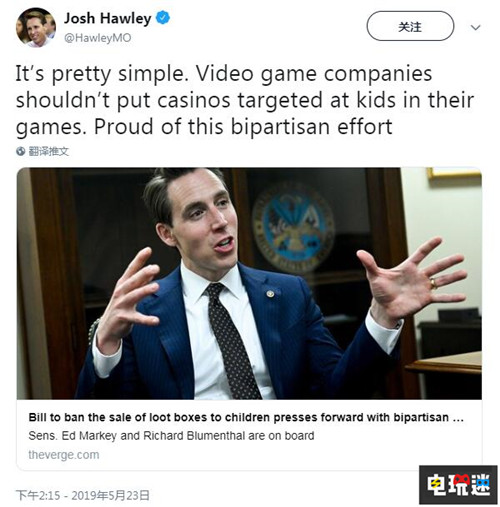This screenshot has width=500, height=507.
Task: Open the article preview photo
Action: pos(249,284)
